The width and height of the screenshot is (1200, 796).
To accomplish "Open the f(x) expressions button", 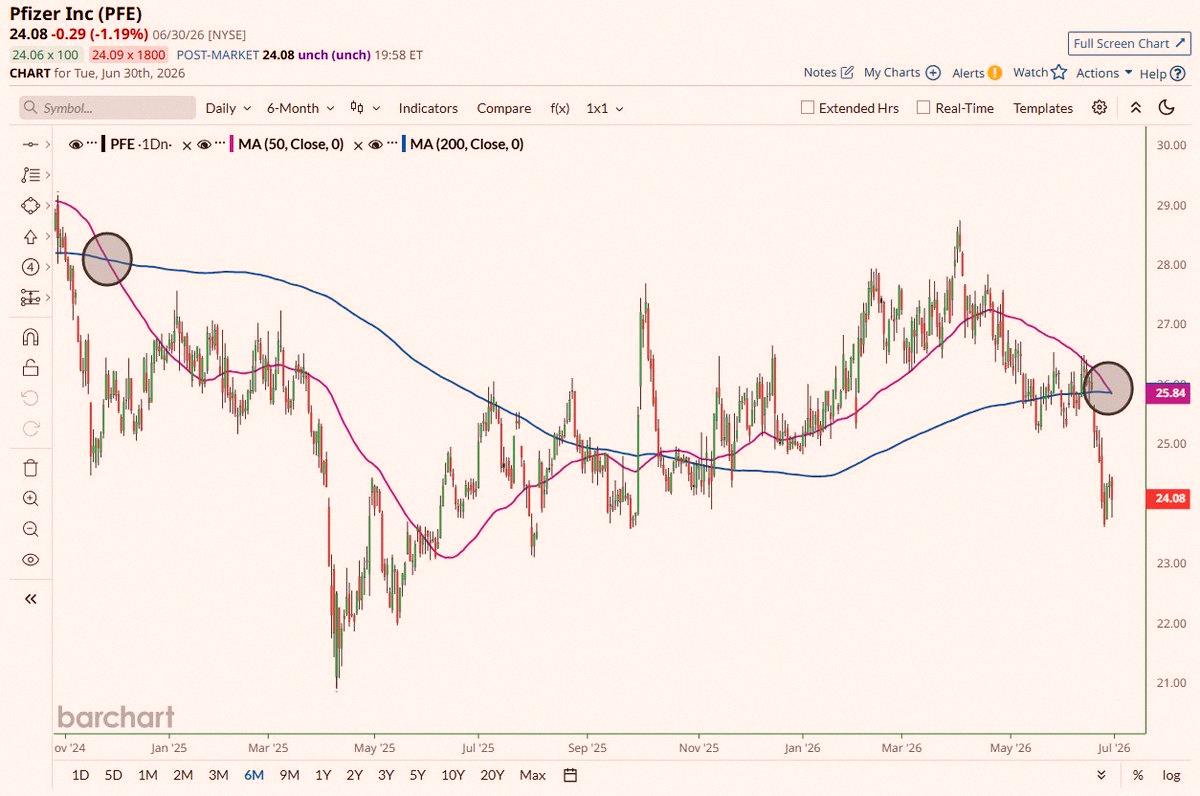I will click(x=560, y=108).
